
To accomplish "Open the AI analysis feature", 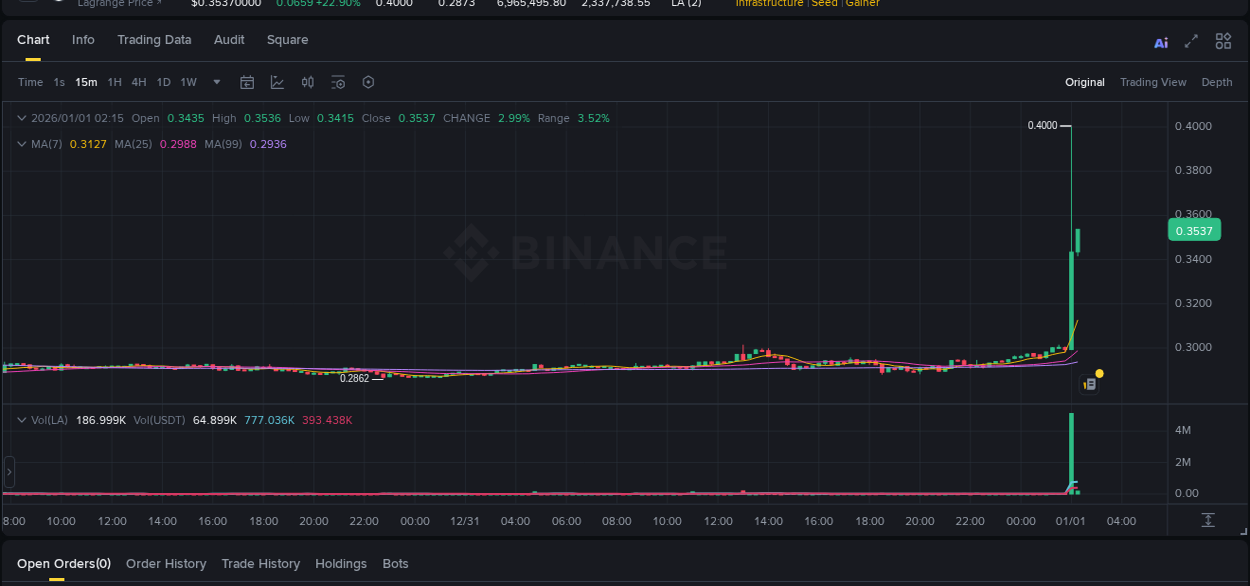I will point(1160,41).
